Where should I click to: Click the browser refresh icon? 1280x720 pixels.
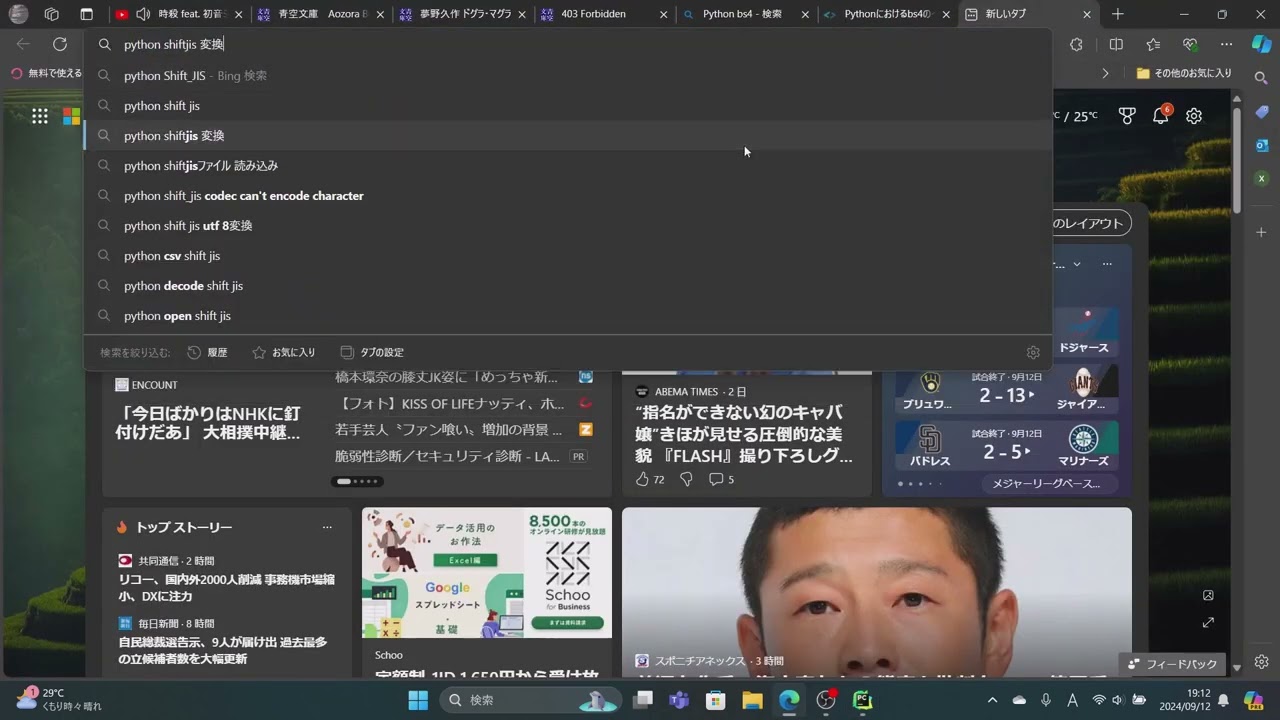pos(60,44)
